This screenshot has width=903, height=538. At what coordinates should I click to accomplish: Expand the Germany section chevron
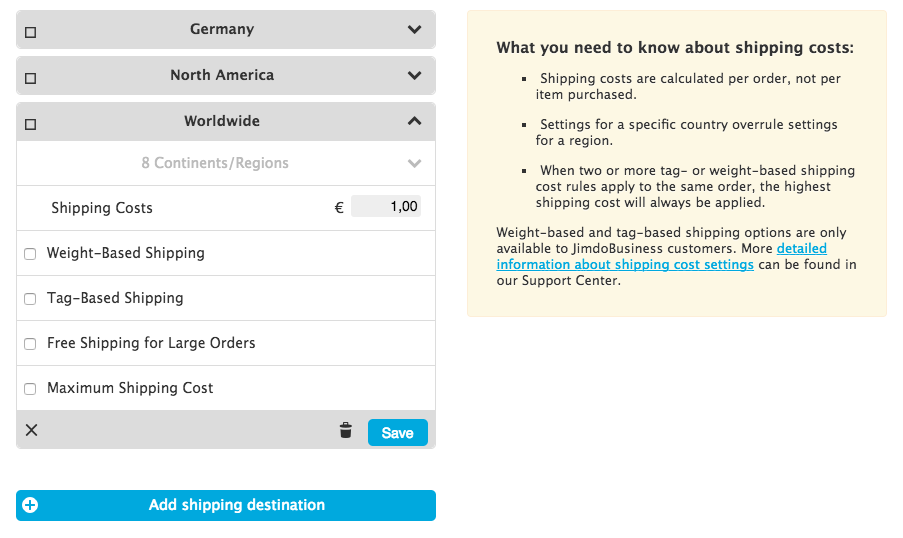click(x=415, y=29)
